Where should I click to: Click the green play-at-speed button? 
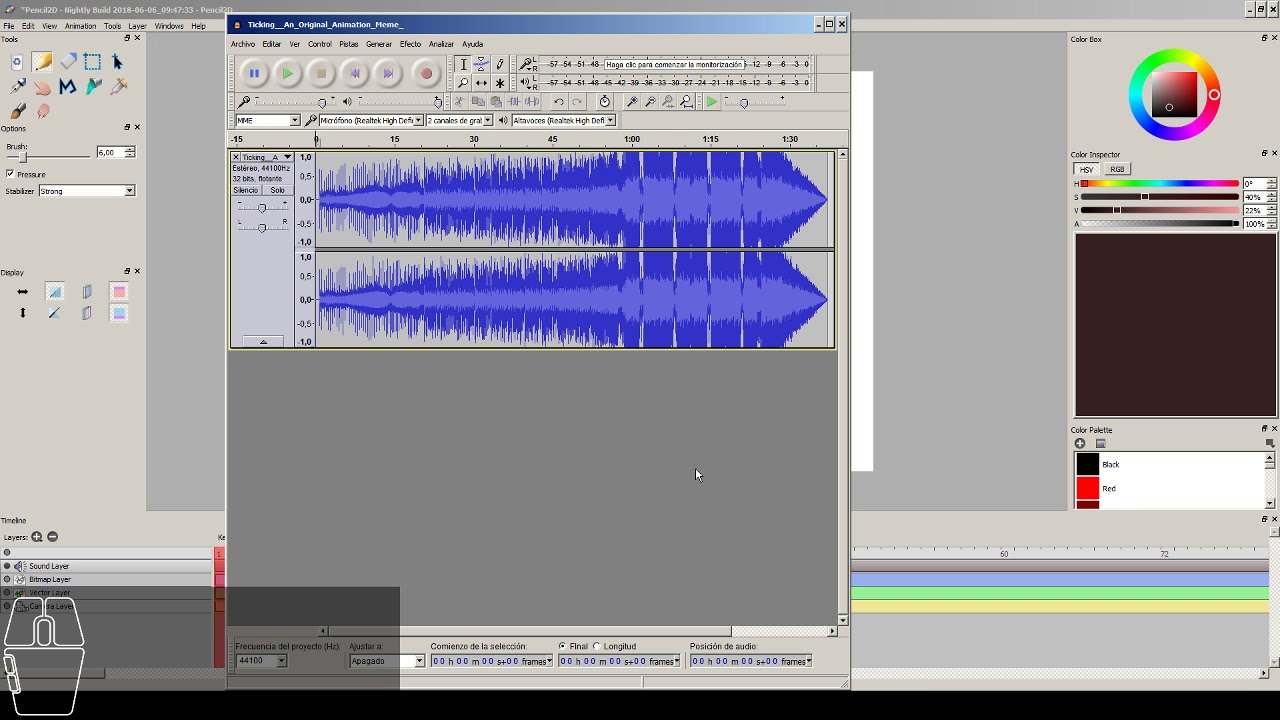711,102
